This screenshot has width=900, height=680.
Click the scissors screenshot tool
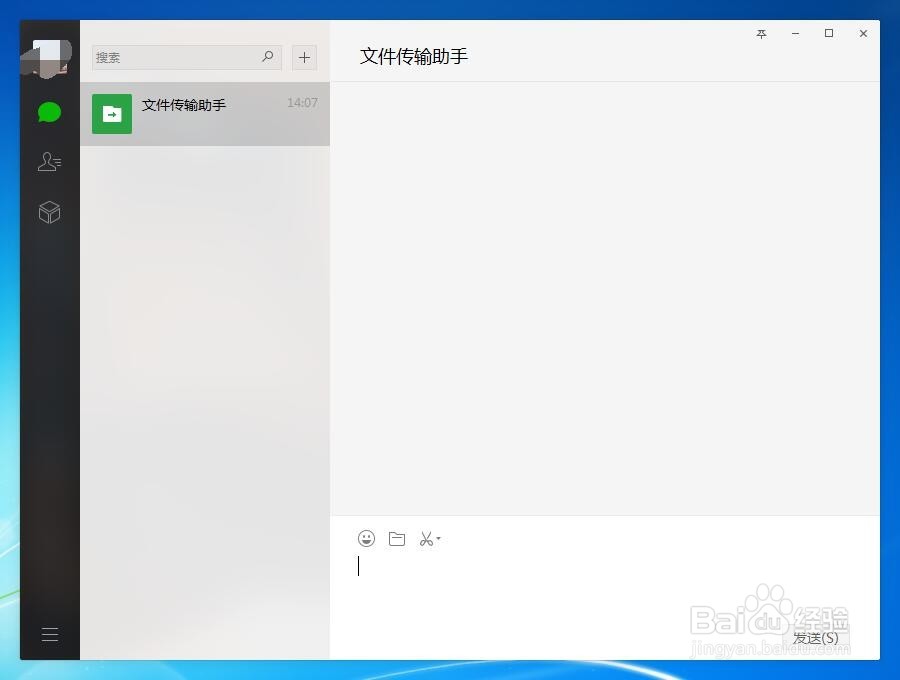click(x=426, y=538)
